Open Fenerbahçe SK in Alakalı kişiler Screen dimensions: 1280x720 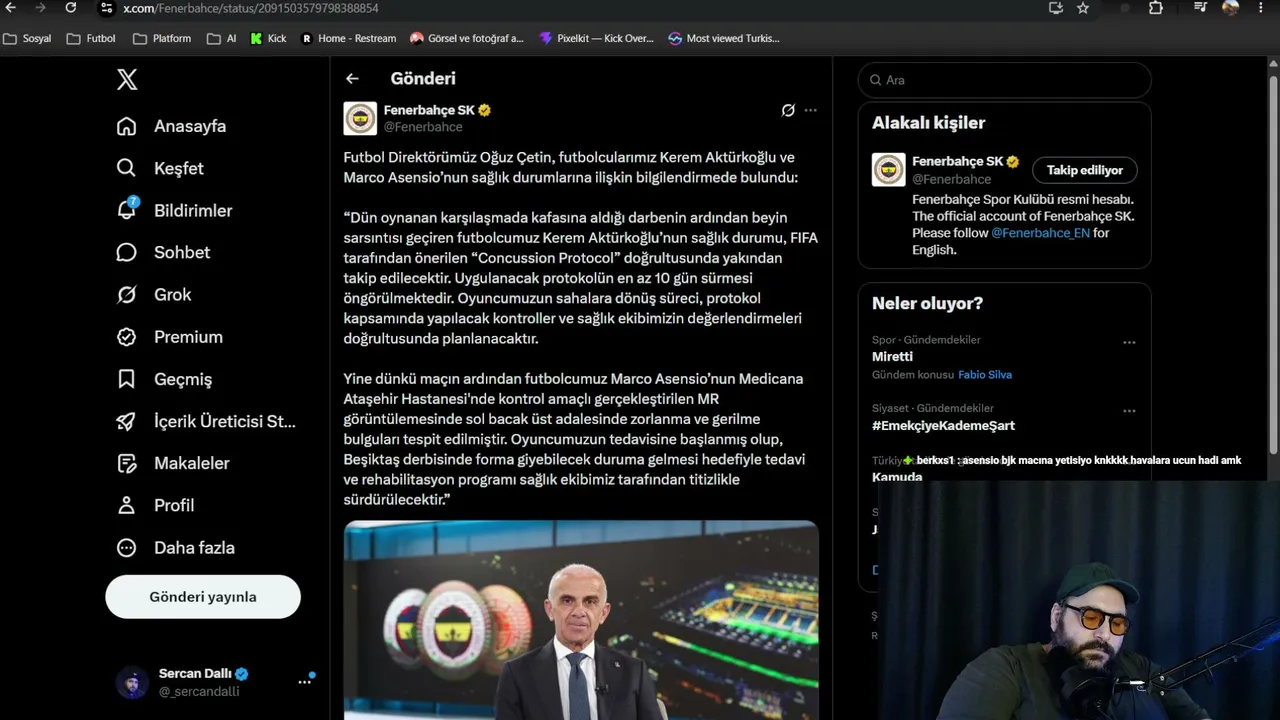[x=958, y=161]
